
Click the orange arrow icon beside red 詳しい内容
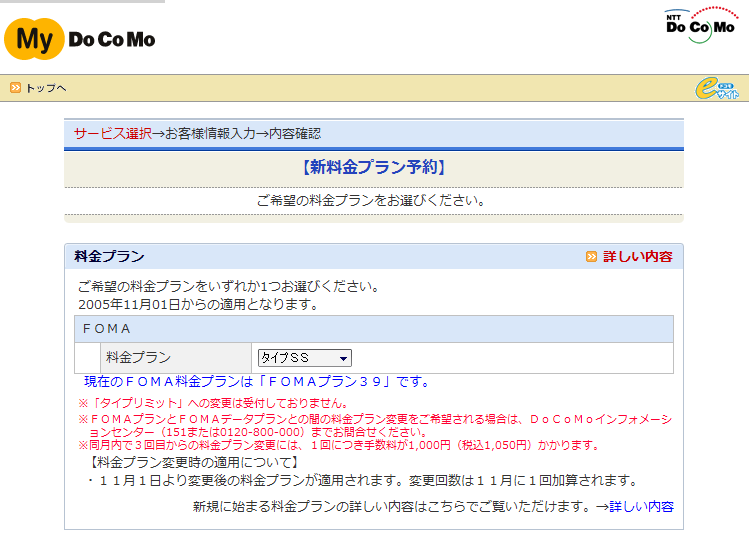click(591, 257)
